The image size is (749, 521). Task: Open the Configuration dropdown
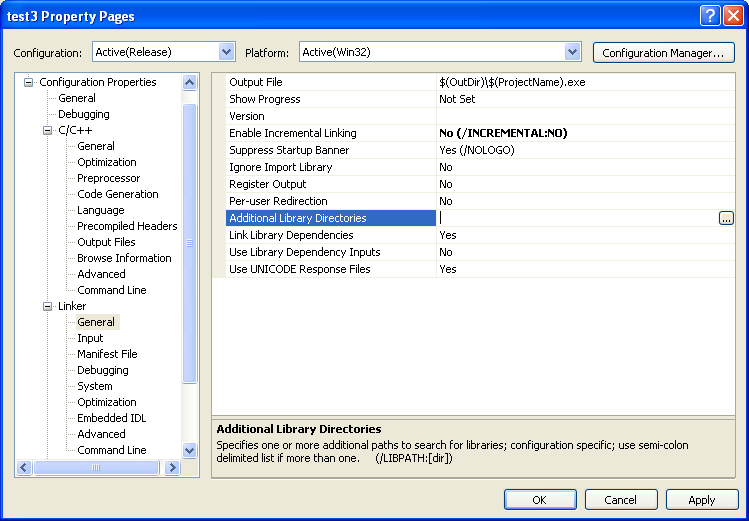(x=226, y=52)
